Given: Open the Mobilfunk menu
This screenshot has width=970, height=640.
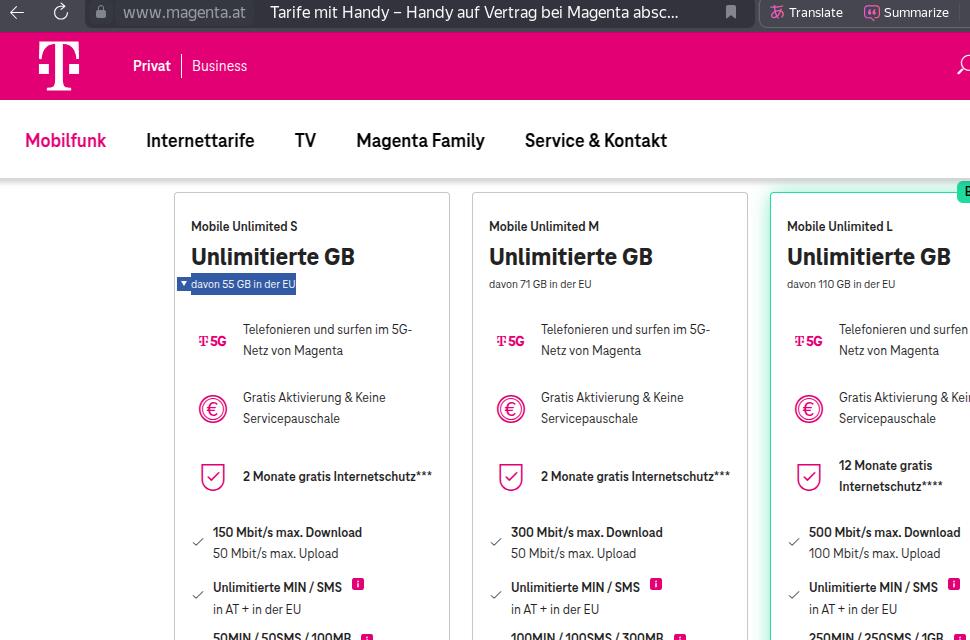Looking at the screenshot, I should coord(66,141).
